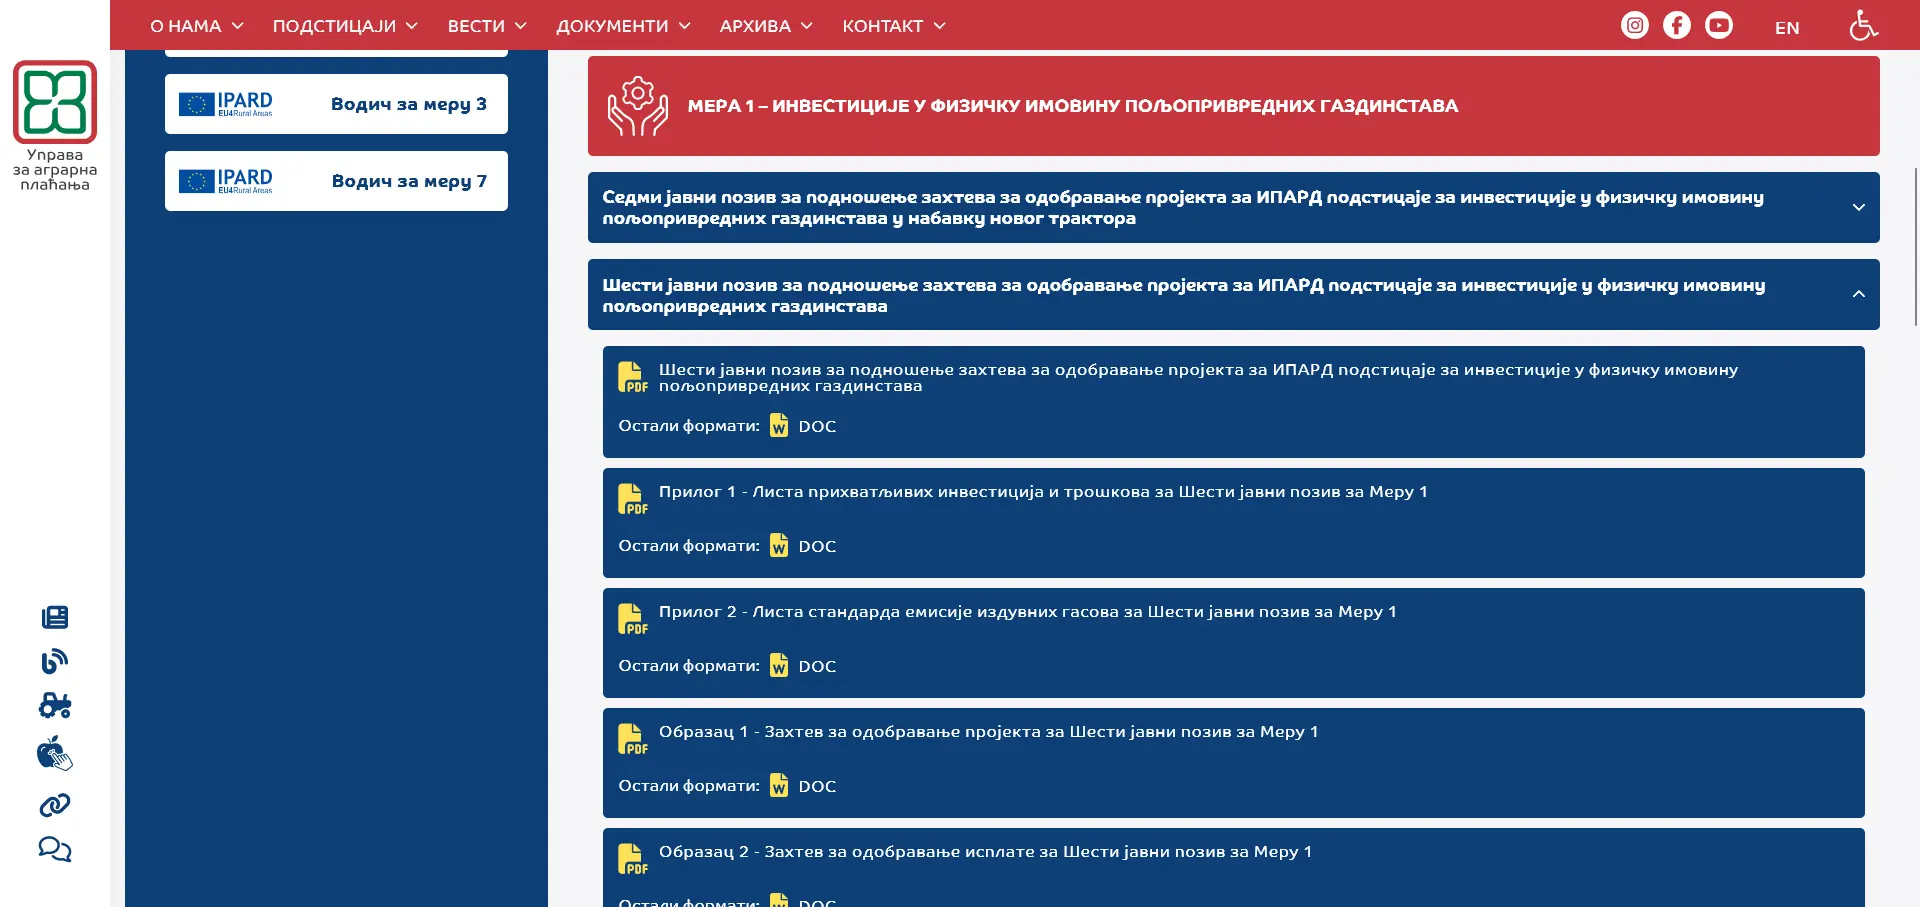Click the chain link icon in sidebar
1920x907 pixels.
55,805
